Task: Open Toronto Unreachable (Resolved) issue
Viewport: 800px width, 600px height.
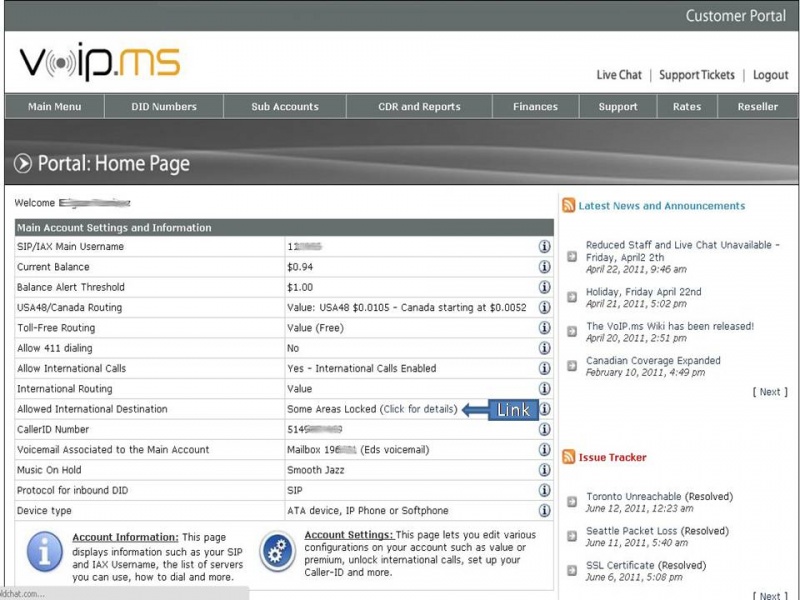Action: point(659,496)
